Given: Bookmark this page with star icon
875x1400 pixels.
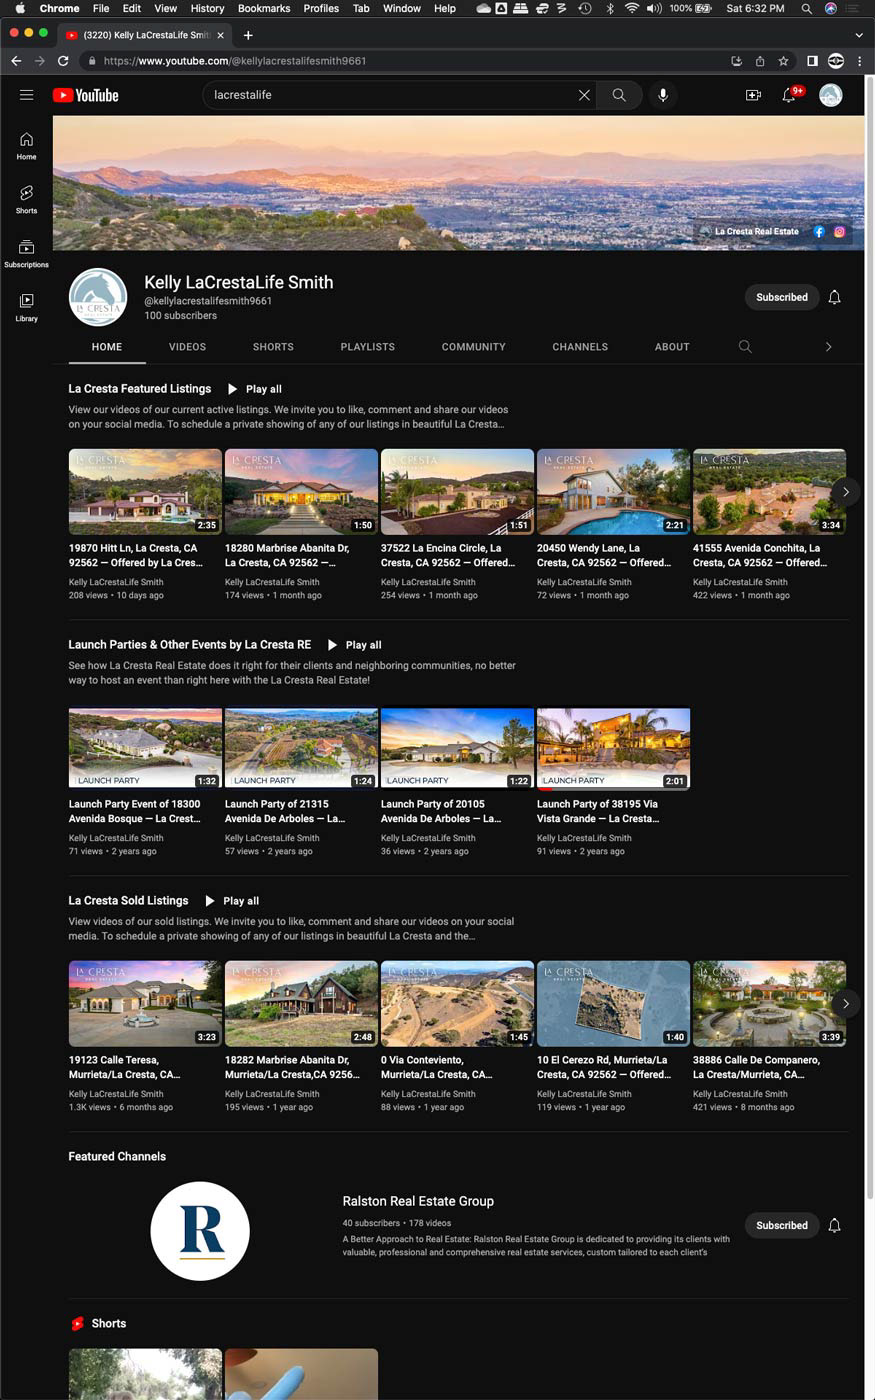Looking at the screenshot, I should (783, 61).
